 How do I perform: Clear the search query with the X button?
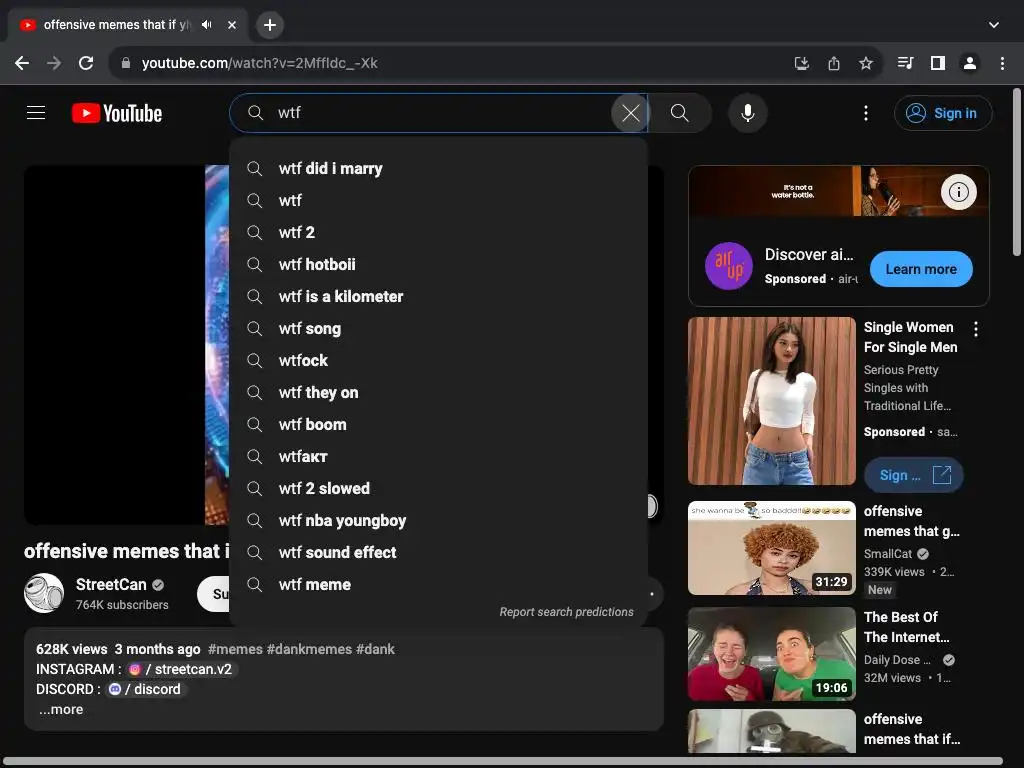[630, 113]
